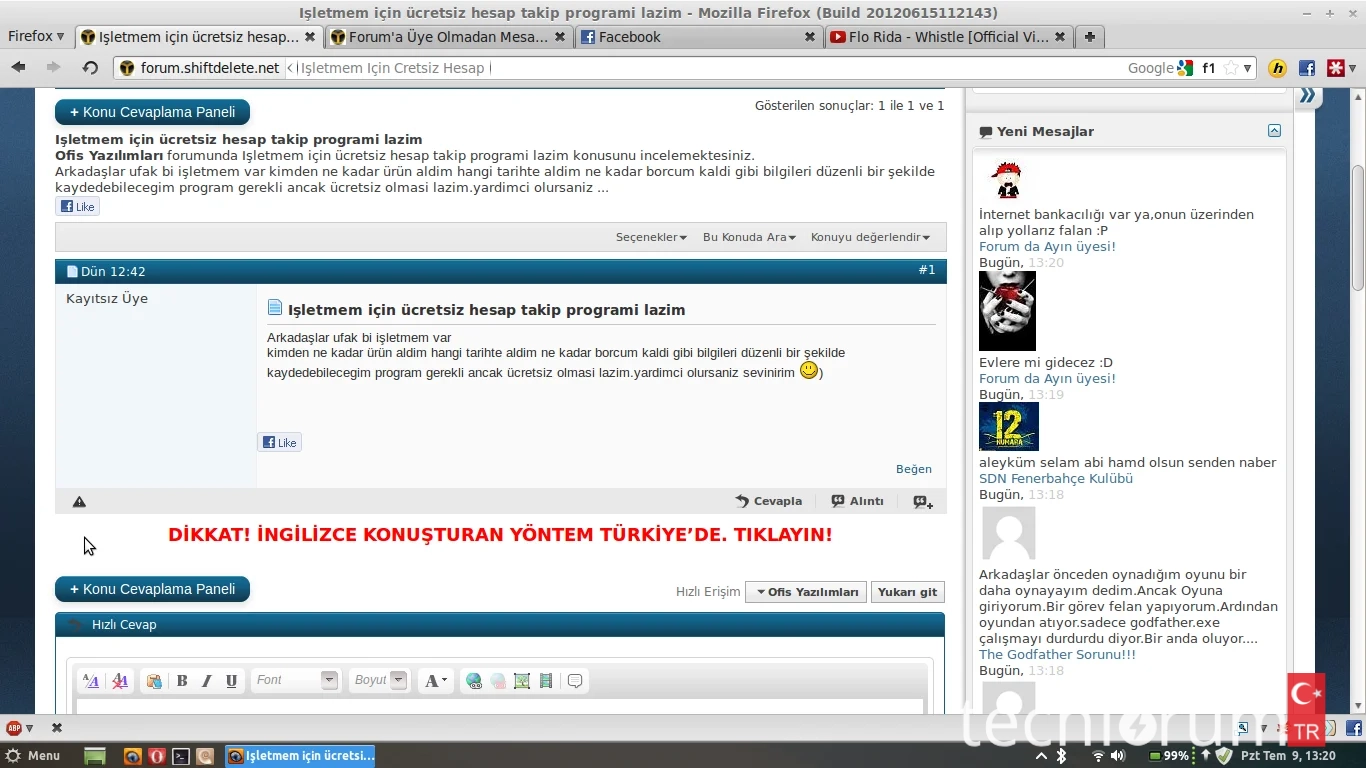Image resolution: width=1366 pixels, height=768 pixels.
Task: Apply italic formatting in the reply editor
Action: pos(206,681)
